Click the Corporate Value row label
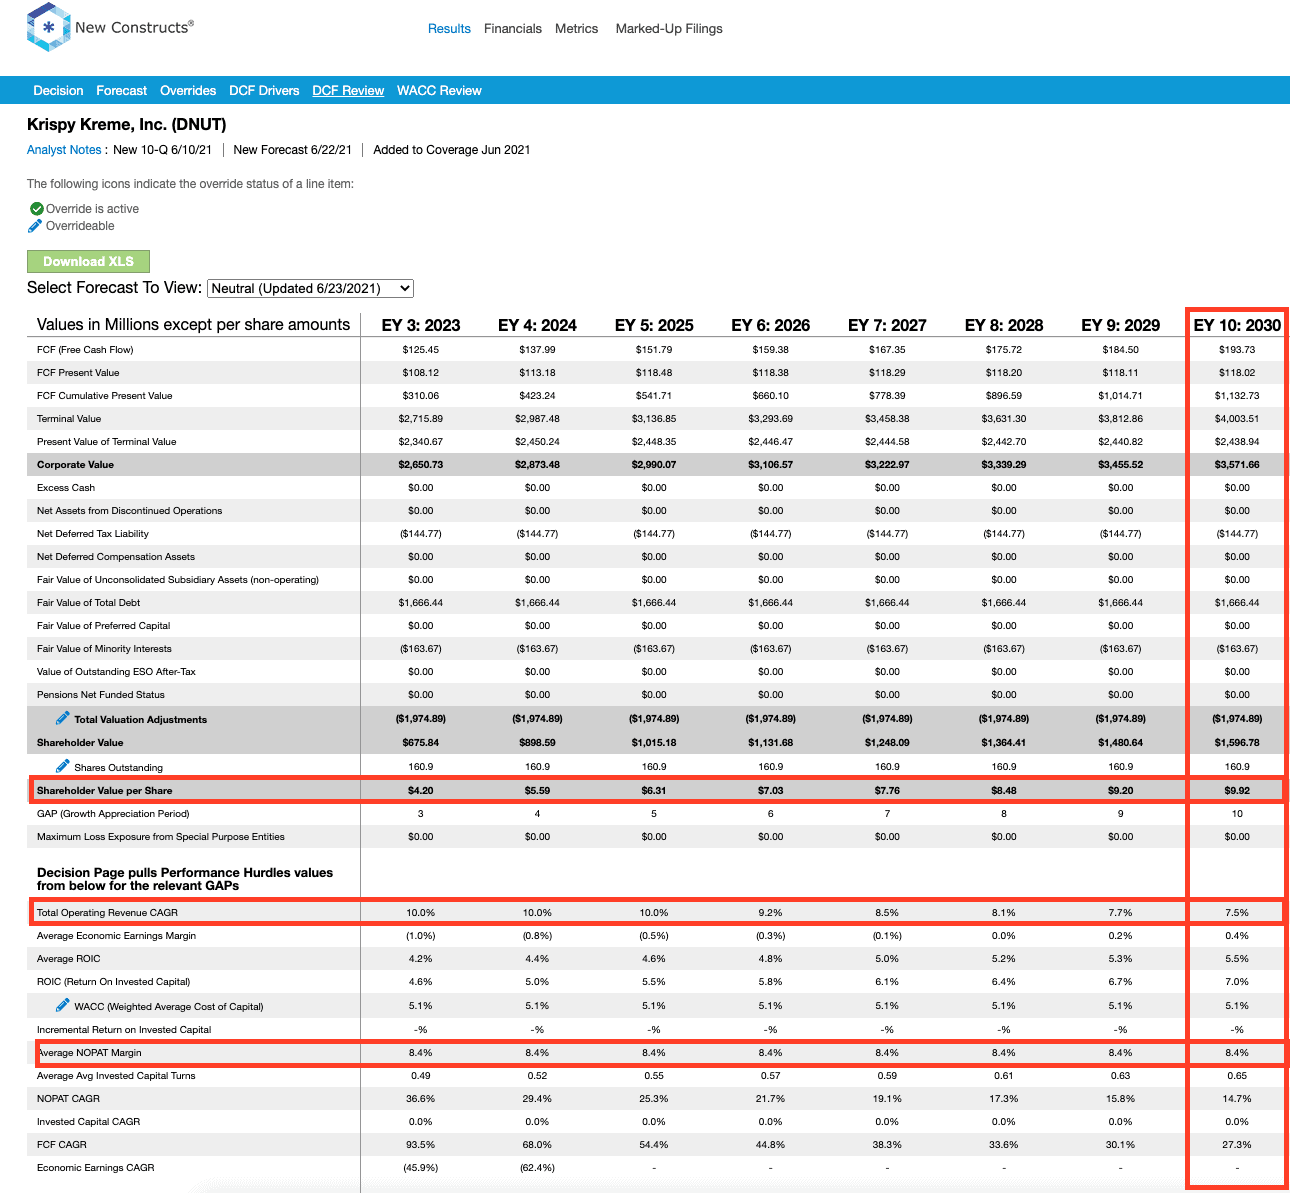1290x1193 pixels. tap(75, 465)
